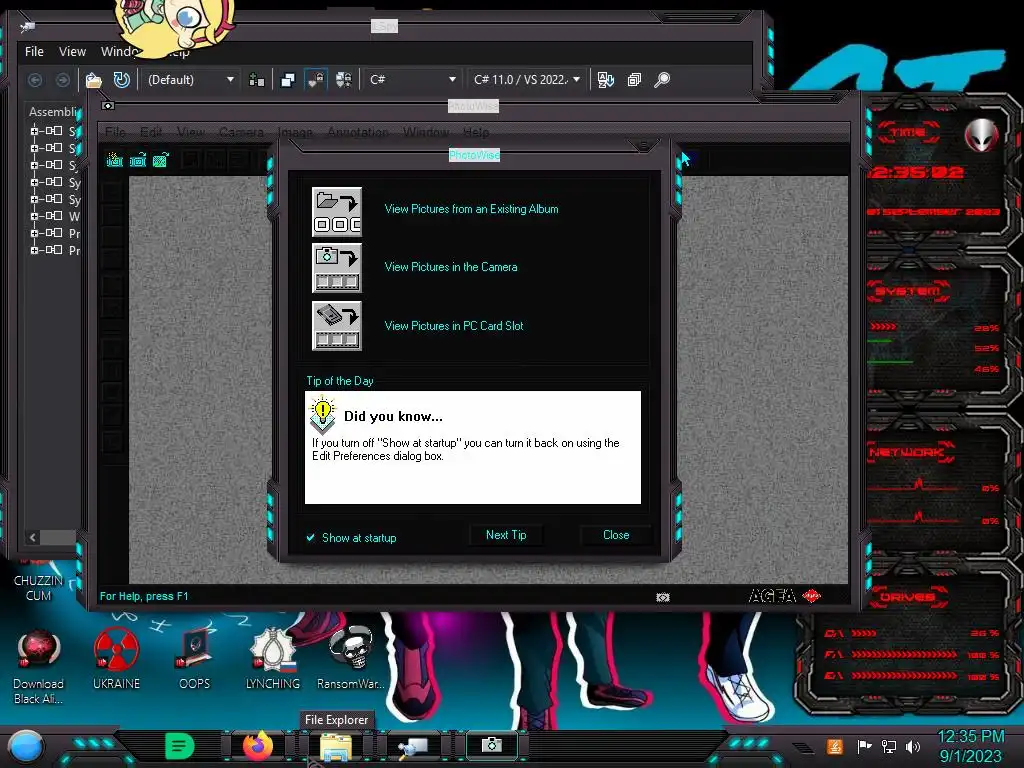The width and height of the screenshot is (1024, 768).
Task: Click the camera pictures icon button
Action: coord(337,268)
